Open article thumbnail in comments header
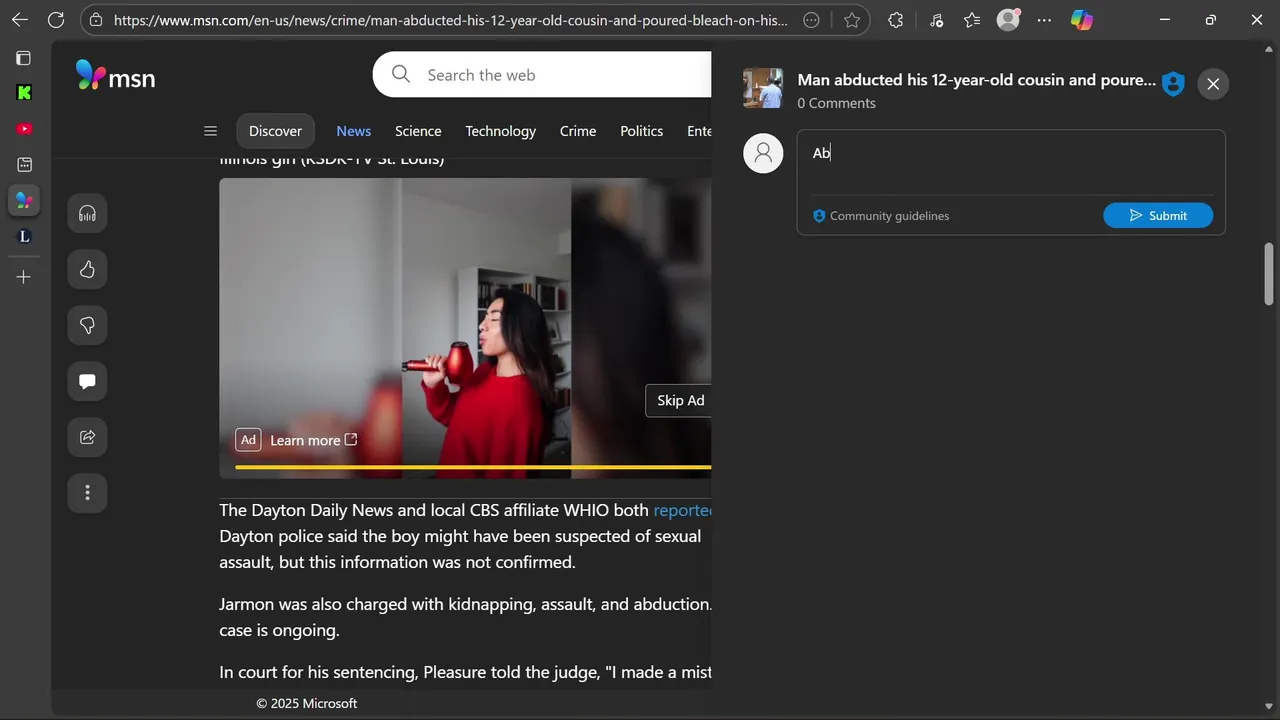 [763, 88]
